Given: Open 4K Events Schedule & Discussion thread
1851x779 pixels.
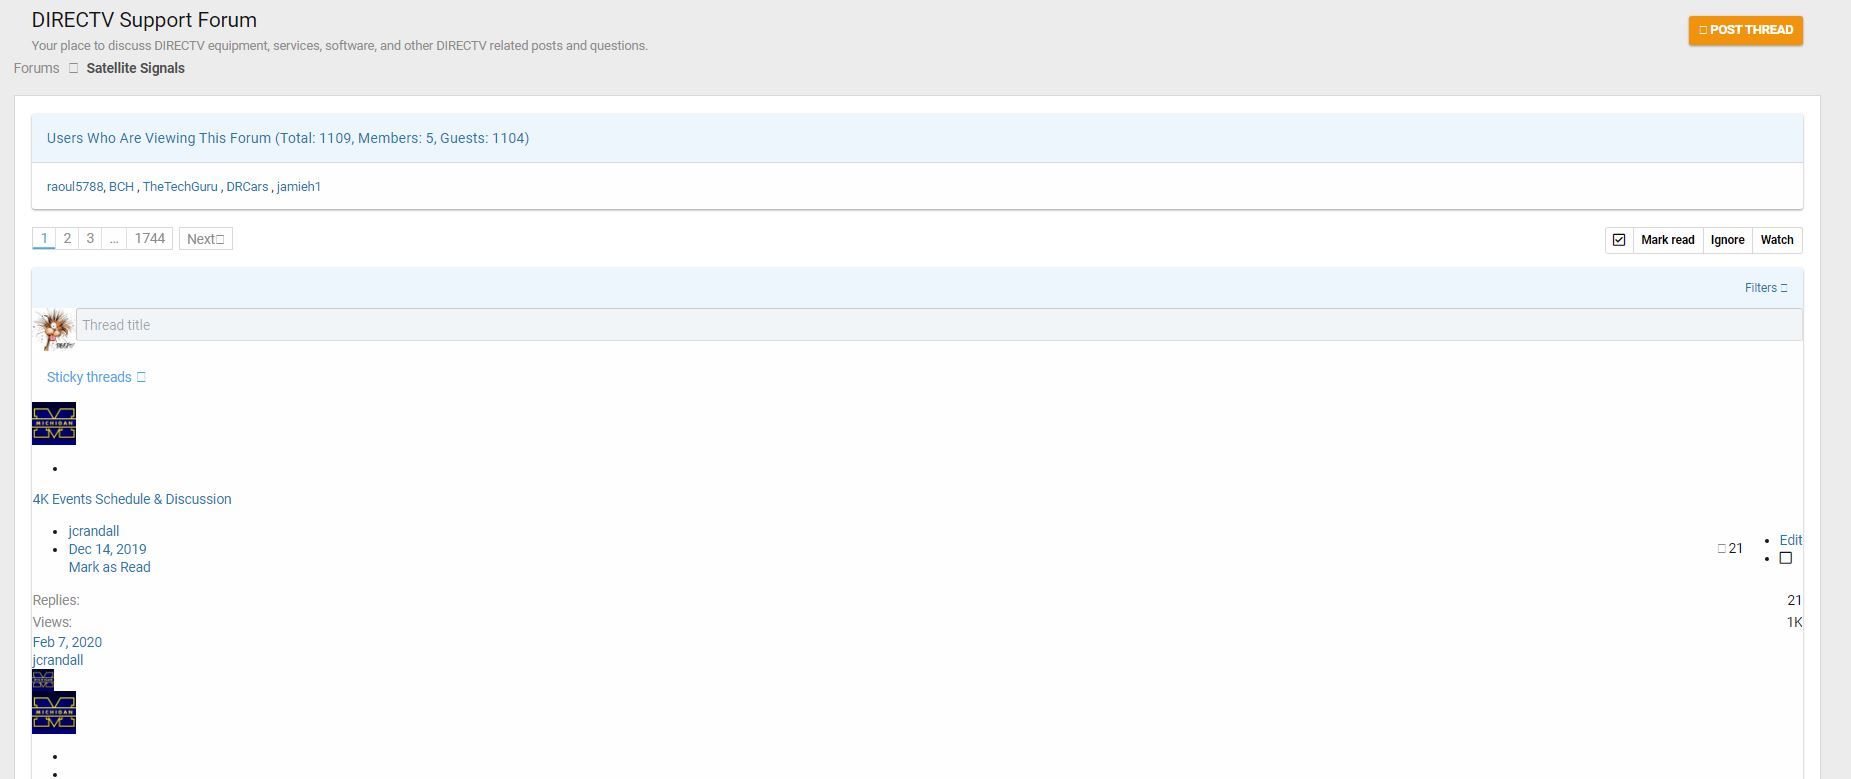Looking at the screenshot, I should click(x=132, y=499).
